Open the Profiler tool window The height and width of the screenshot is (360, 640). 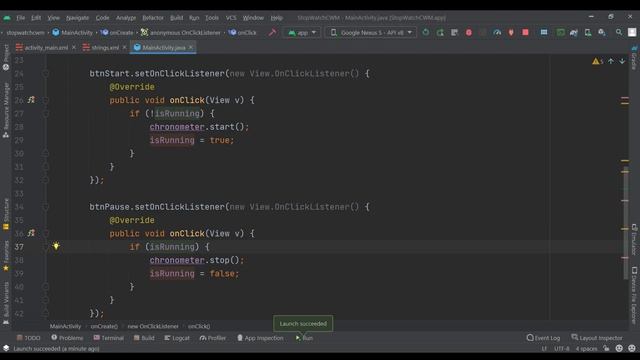point(213,338)
